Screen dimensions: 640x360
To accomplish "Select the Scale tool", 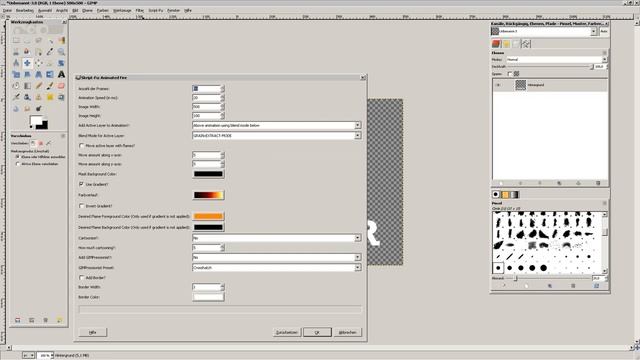I will (x=16, y=75).
